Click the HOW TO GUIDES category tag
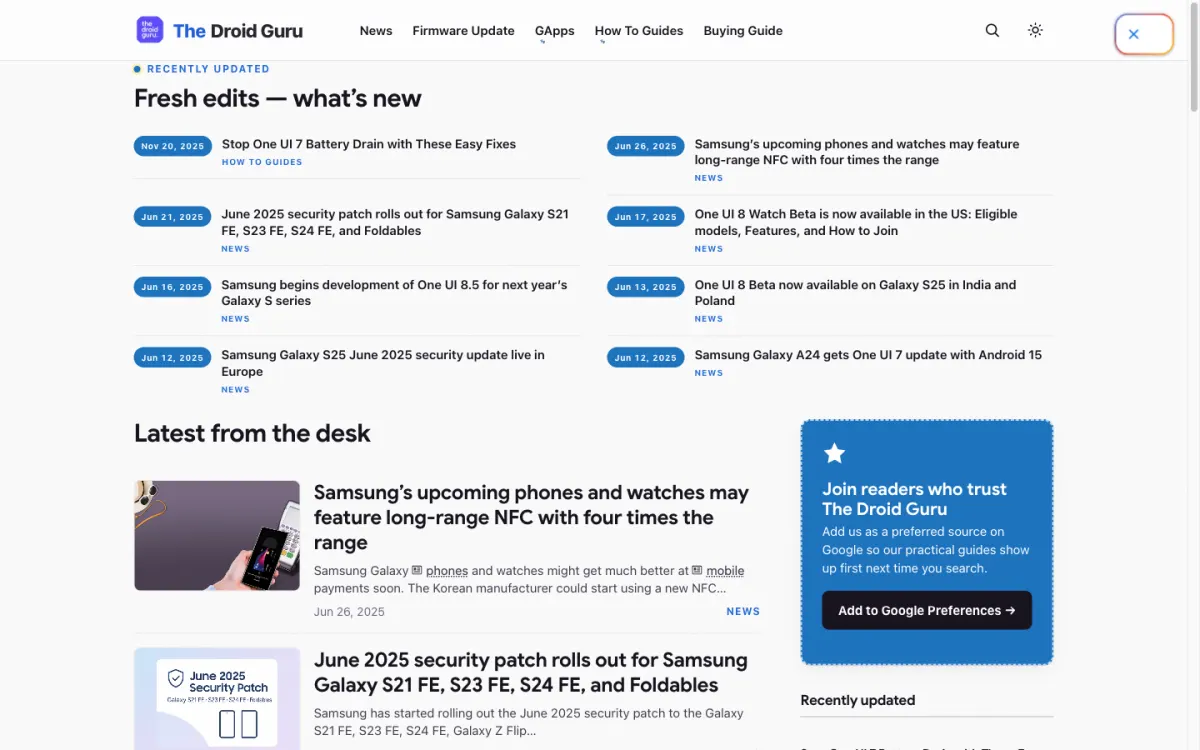Screen dimensions: 1200x750 coord(262,162)
